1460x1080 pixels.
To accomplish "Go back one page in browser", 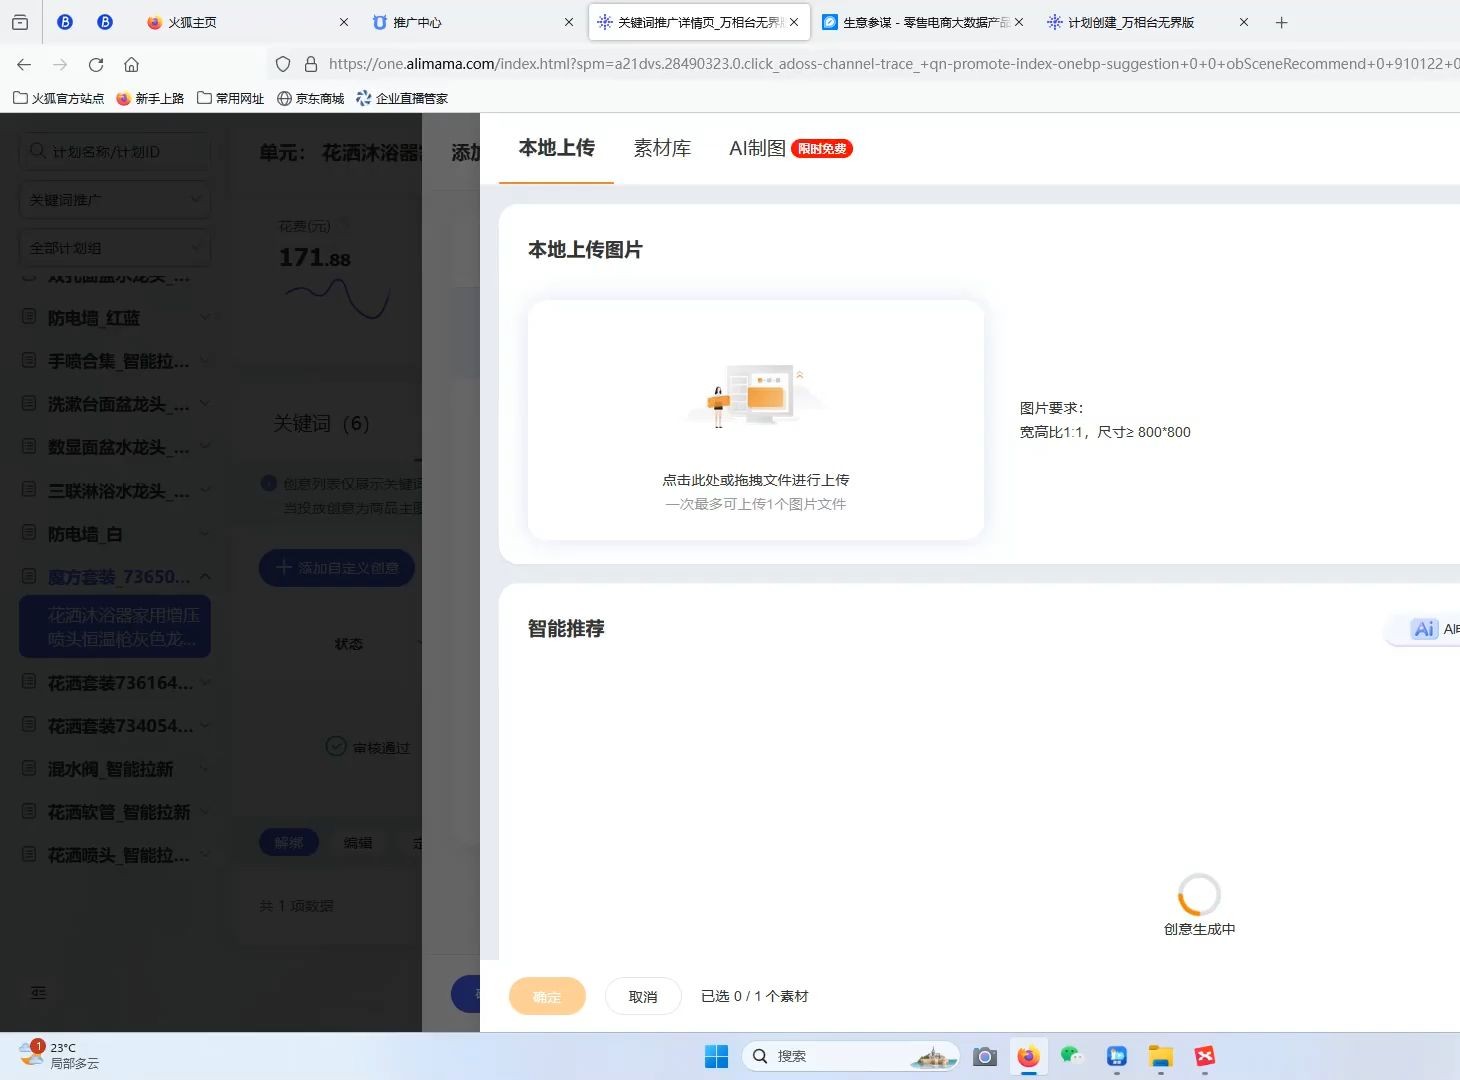I will [24, 64].
